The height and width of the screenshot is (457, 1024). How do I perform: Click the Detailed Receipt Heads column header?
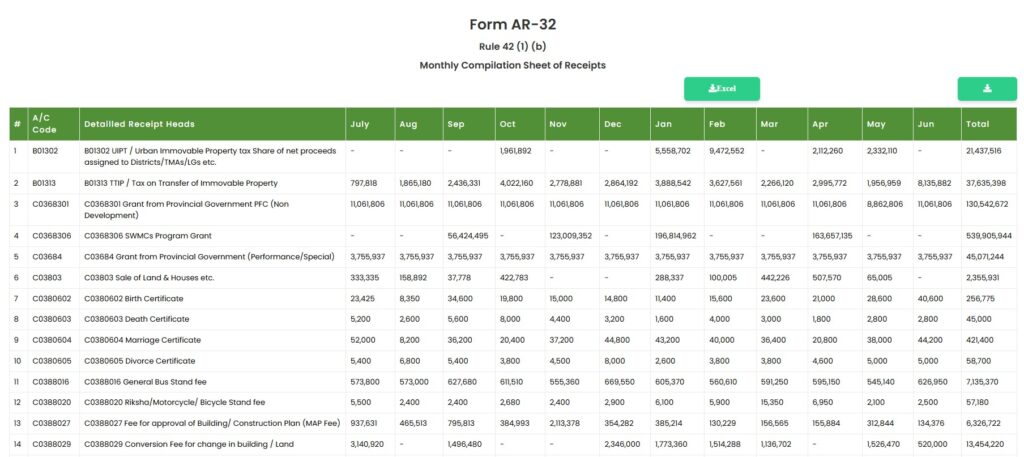pos(212,124)
